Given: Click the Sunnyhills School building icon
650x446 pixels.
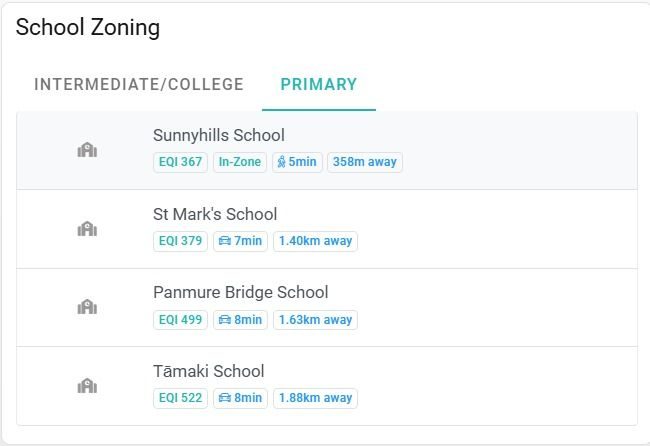Looking at the screenshot, I should point(87,150).
